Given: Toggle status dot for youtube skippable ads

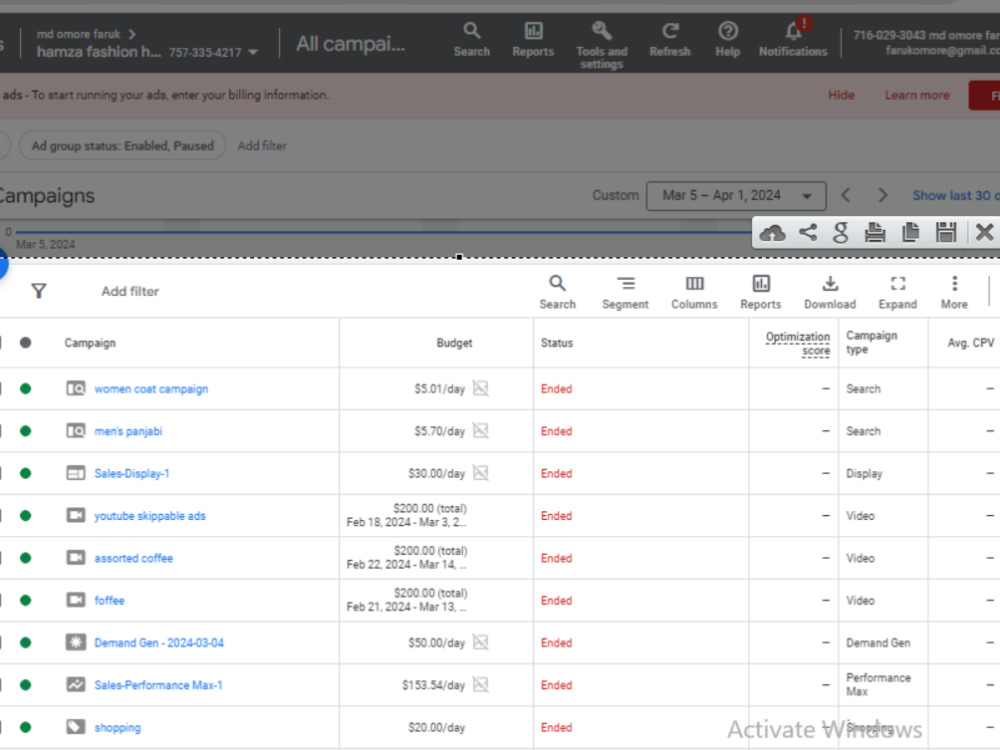Looking at the screenshot, I should [26, 515].
